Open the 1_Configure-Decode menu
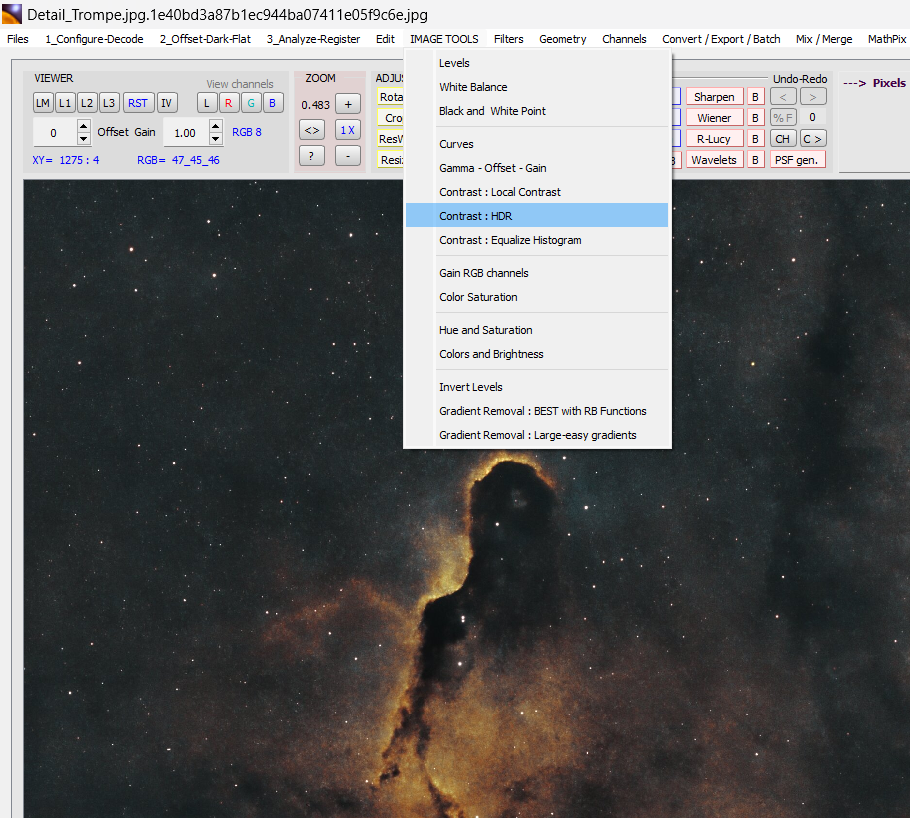This screenshot has height=818, width=910. coord(95,39)
